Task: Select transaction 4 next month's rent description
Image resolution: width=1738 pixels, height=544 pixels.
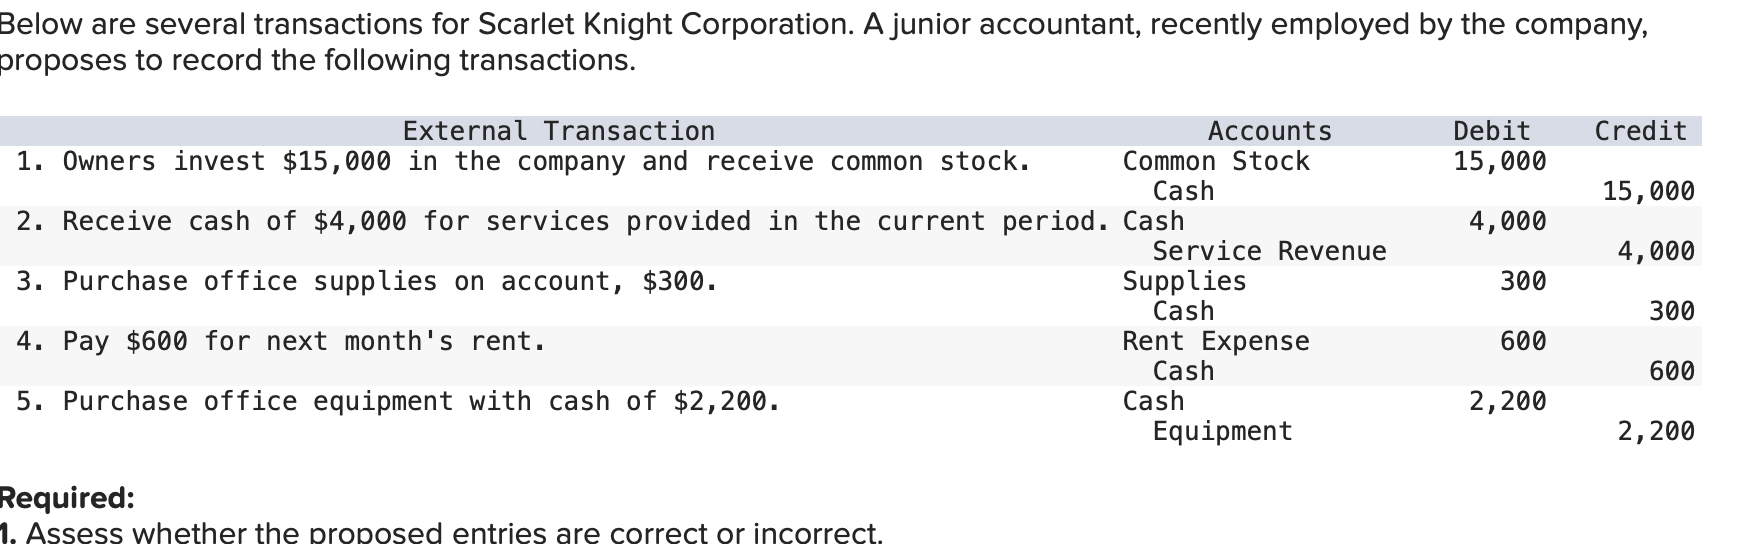Action: point(281,341)
